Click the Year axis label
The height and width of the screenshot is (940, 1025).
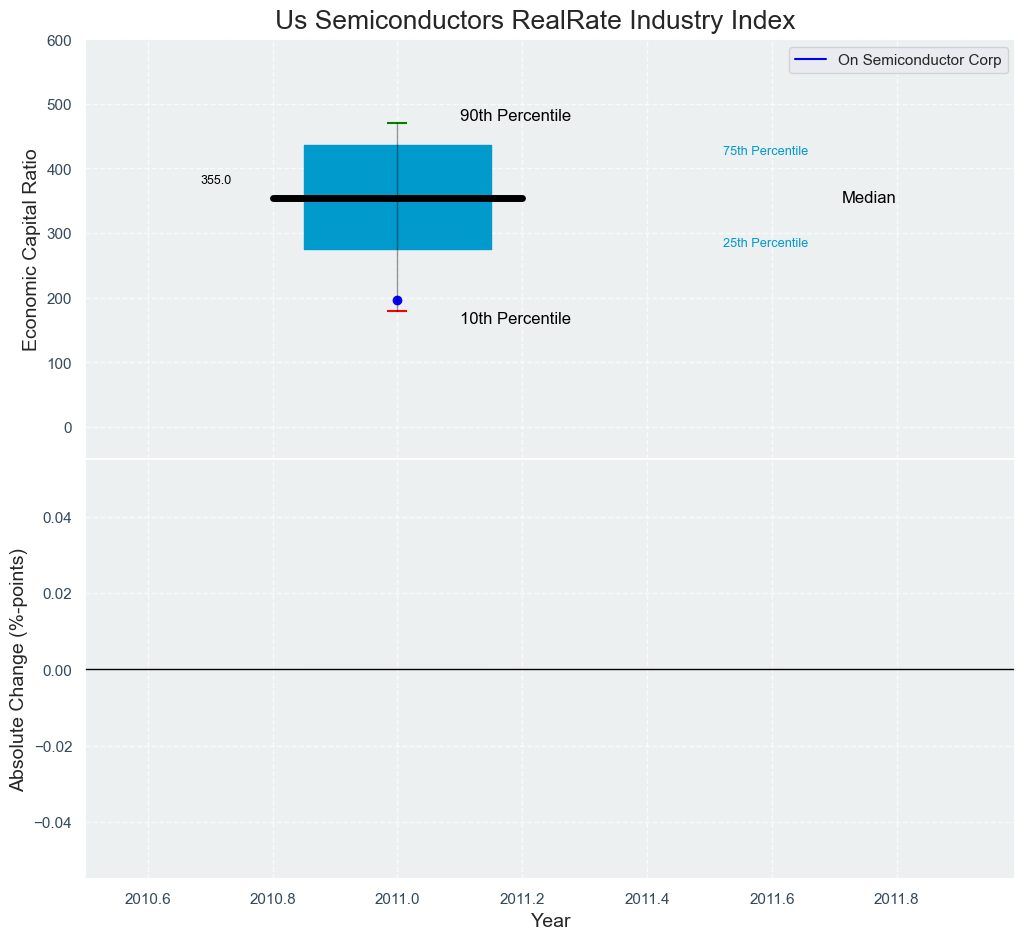[x=550, y=921]
